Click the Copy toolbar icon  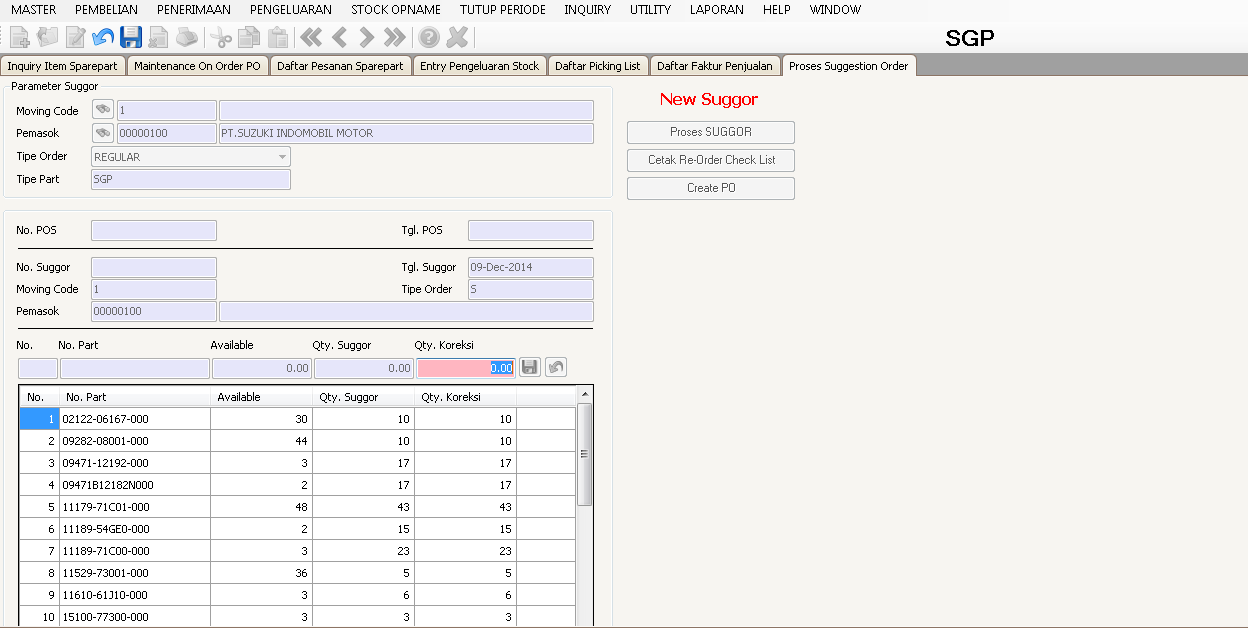tap(249, 38)
